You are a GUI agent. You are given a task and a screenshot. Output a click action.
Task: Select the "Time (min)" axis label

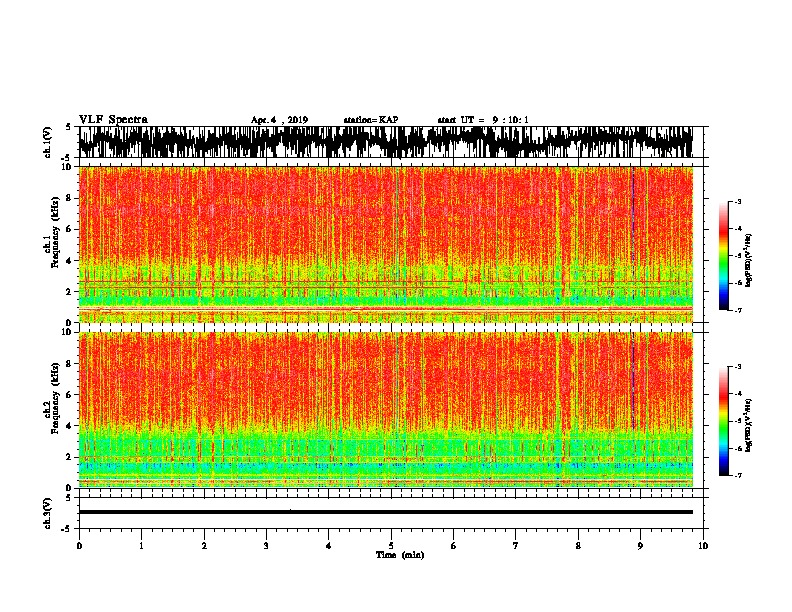[x=400, y=555]
